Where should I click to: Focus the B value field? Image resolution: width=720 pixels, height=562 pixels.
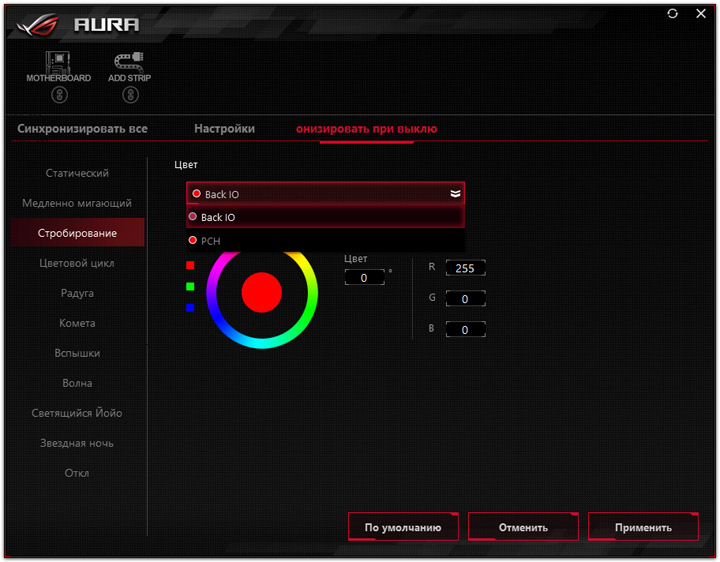(465, 329)
